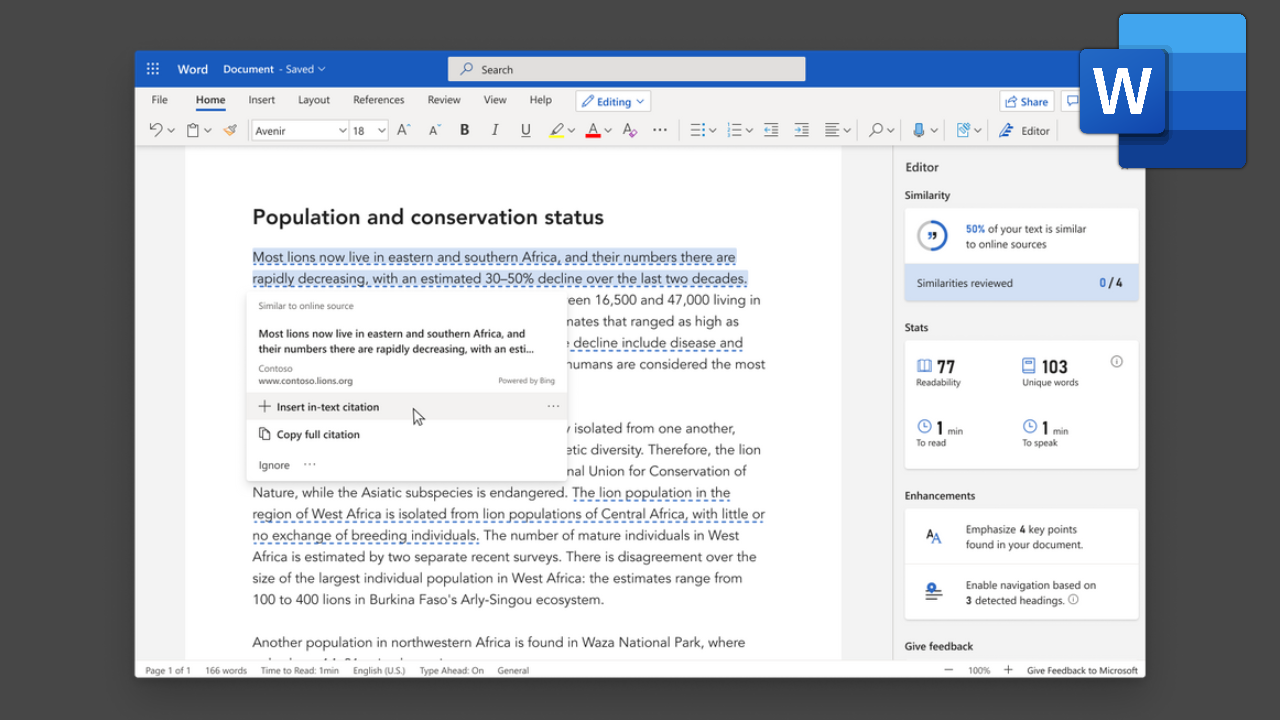The image size is (1280, 720).
Task: Open the www.contoso.lions.org source link
Action: coord(305,381)
